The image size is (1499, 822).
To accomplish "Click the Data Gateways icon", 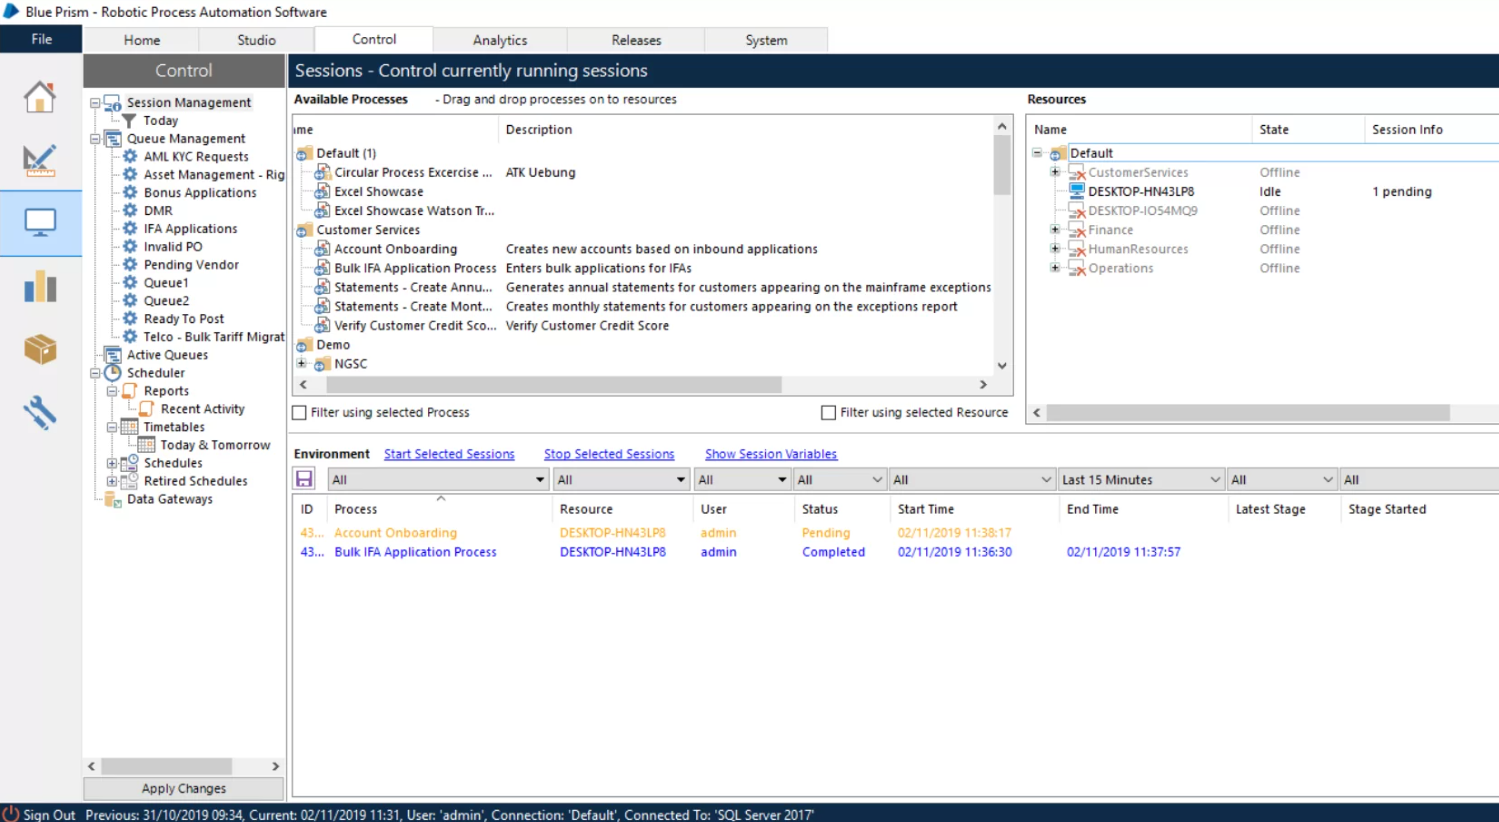I will 113,499.
